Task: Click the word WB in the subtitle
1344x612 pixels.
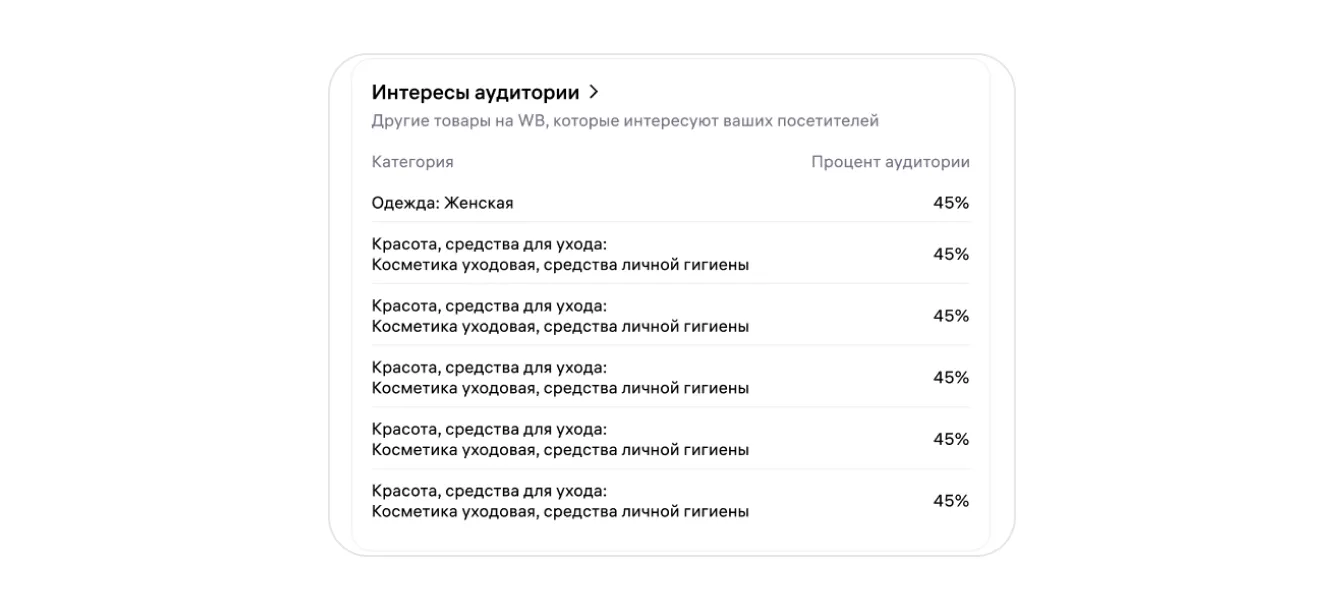Action: click(530, 121)
